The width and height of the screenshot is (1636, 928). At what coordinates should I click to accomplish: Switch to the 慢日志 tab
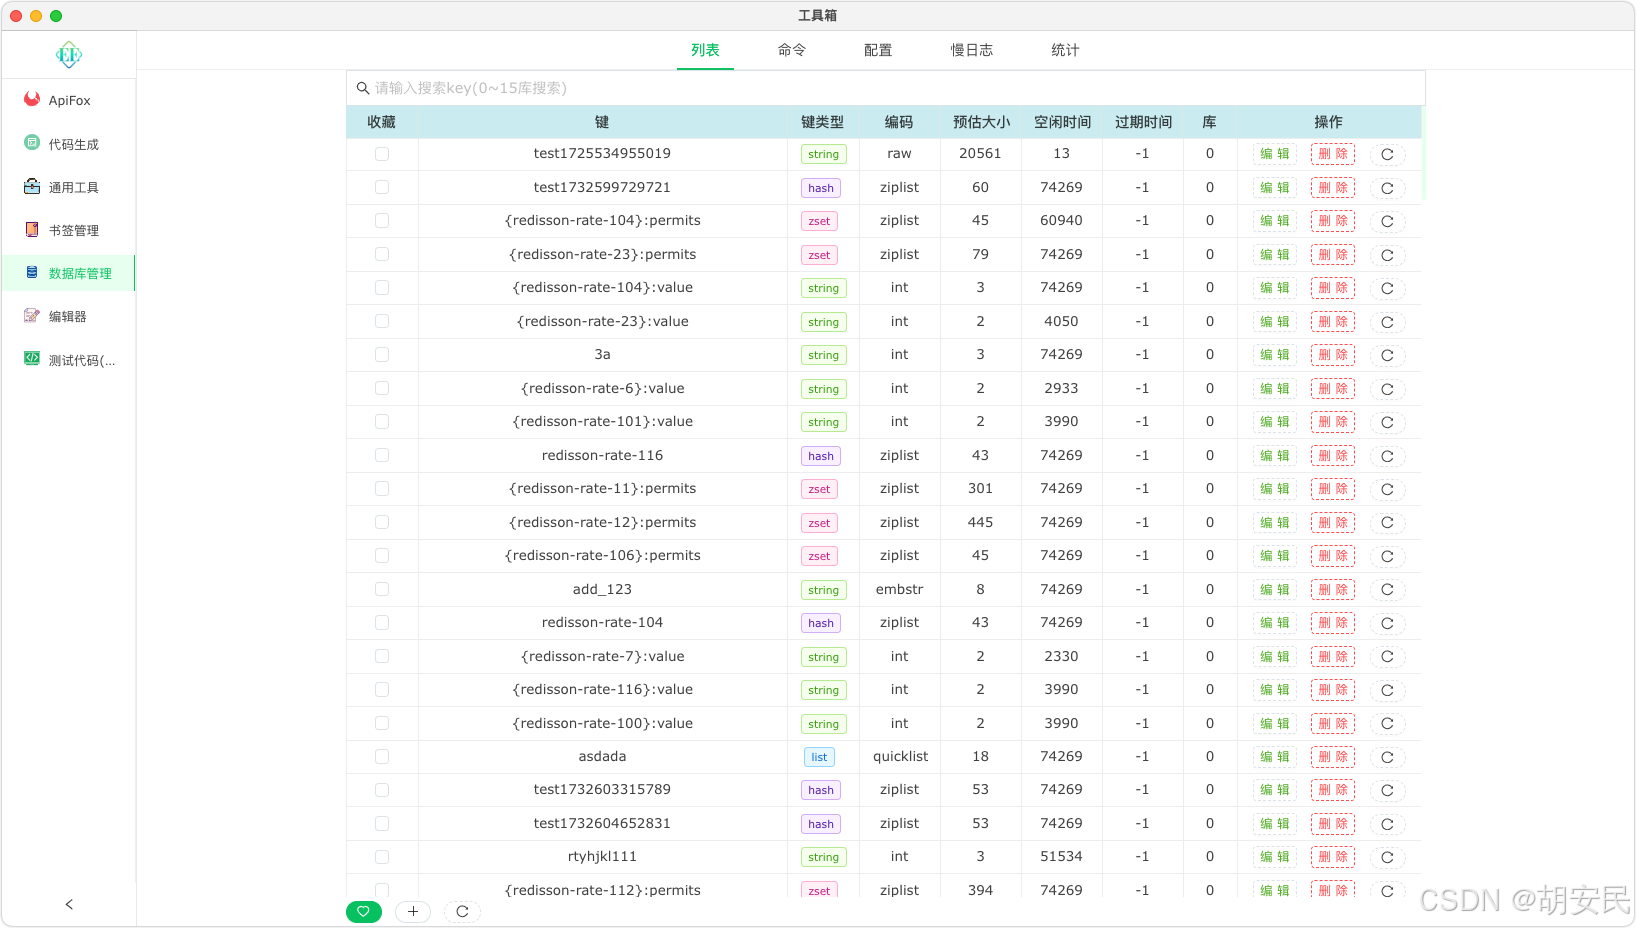click(x=972, y=50)
